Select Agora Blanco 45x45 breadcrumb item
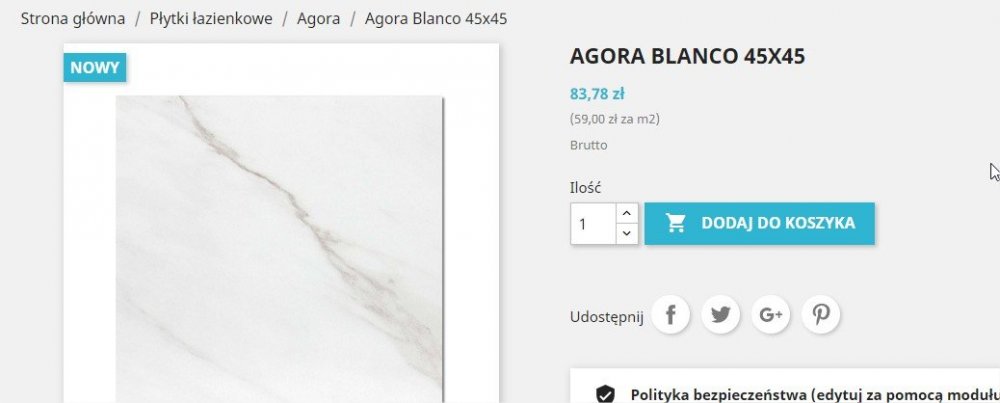Viewport: 1000px width, 403px height. (x=436, y=18)
